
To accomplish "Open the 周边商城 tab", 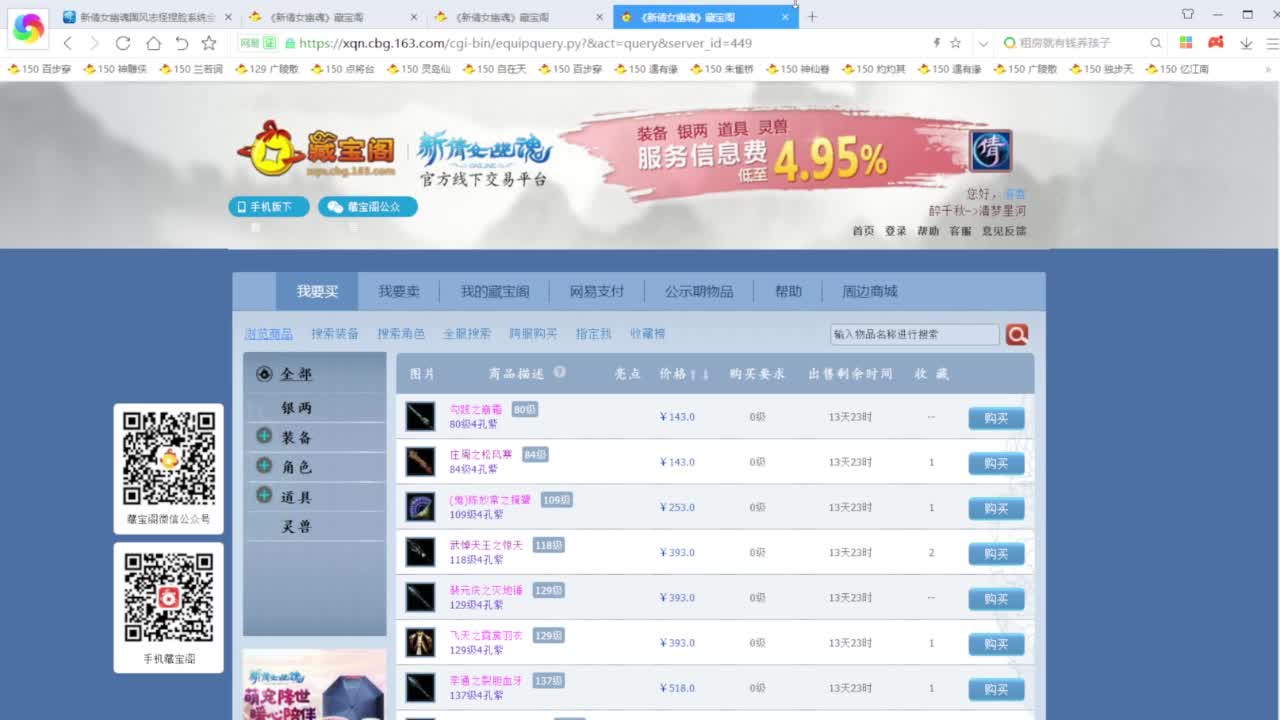I will [870, 291].
